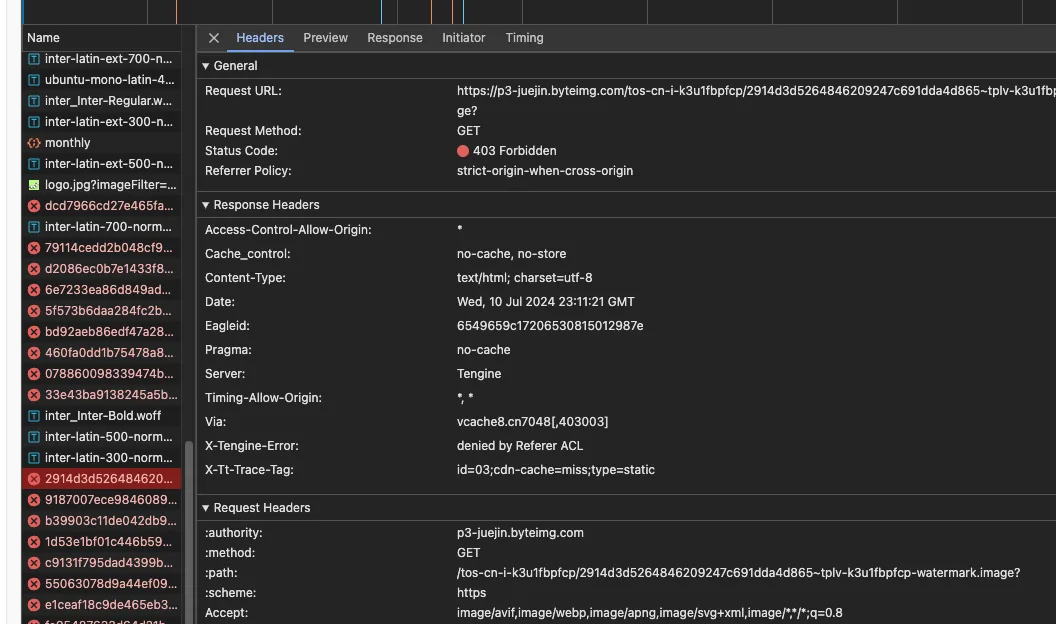Click image icon of logo.jpg request
This screenshot has width=1056, height=624.
click(34, 184)
